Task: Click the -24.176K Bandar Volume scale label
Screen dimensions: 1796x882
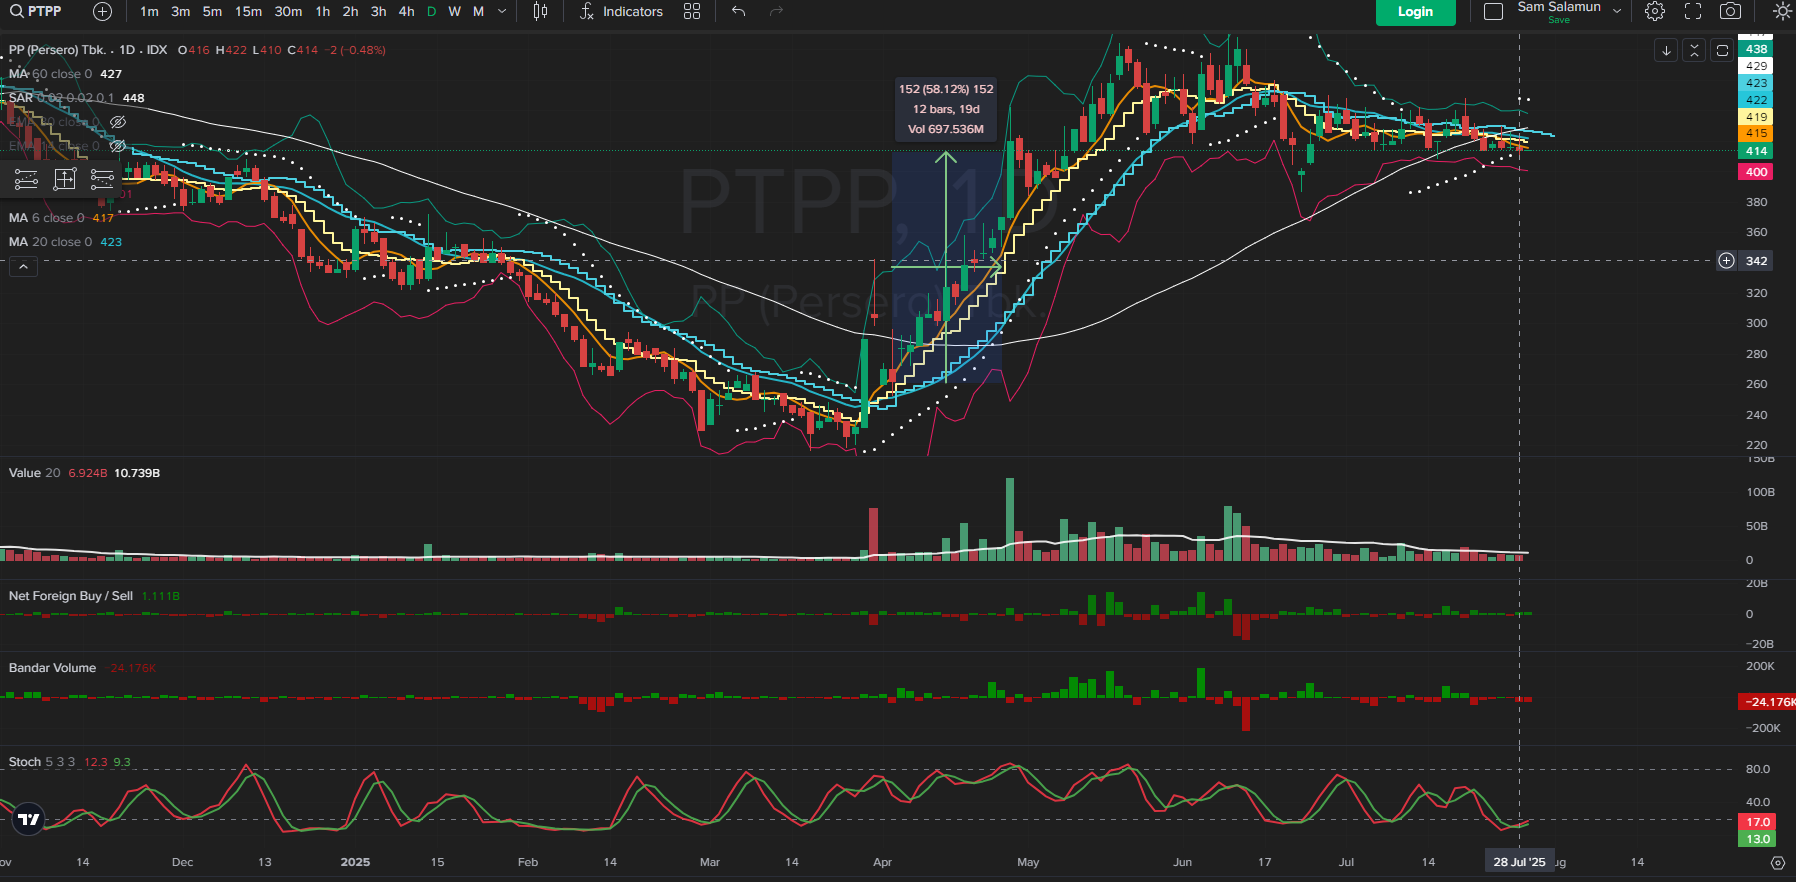Action: [x=1768, y=702]
